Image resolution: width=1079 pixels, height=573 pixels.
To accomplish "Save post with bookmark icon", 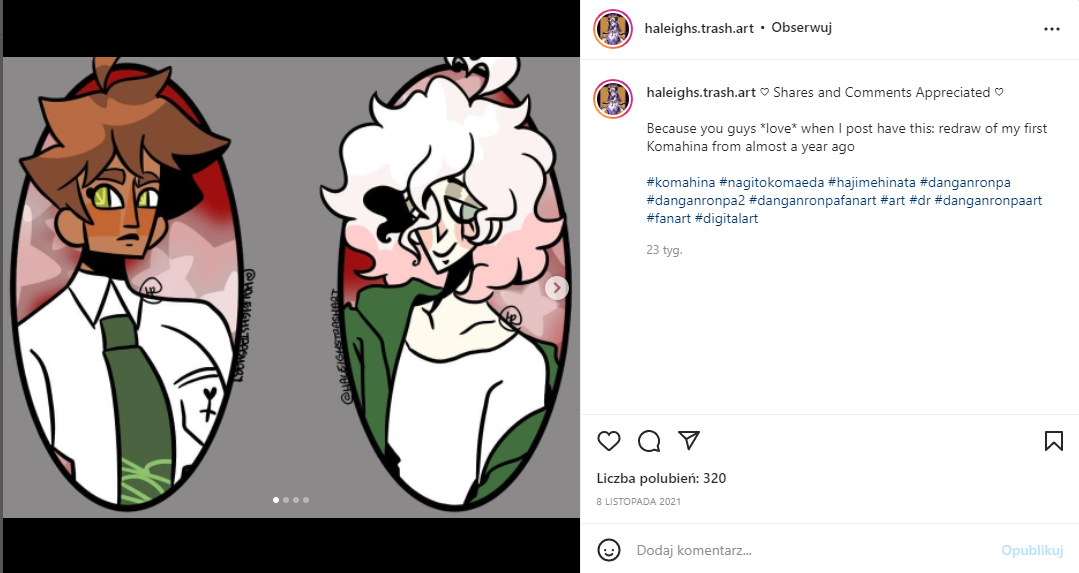I will click(1054, 441).
